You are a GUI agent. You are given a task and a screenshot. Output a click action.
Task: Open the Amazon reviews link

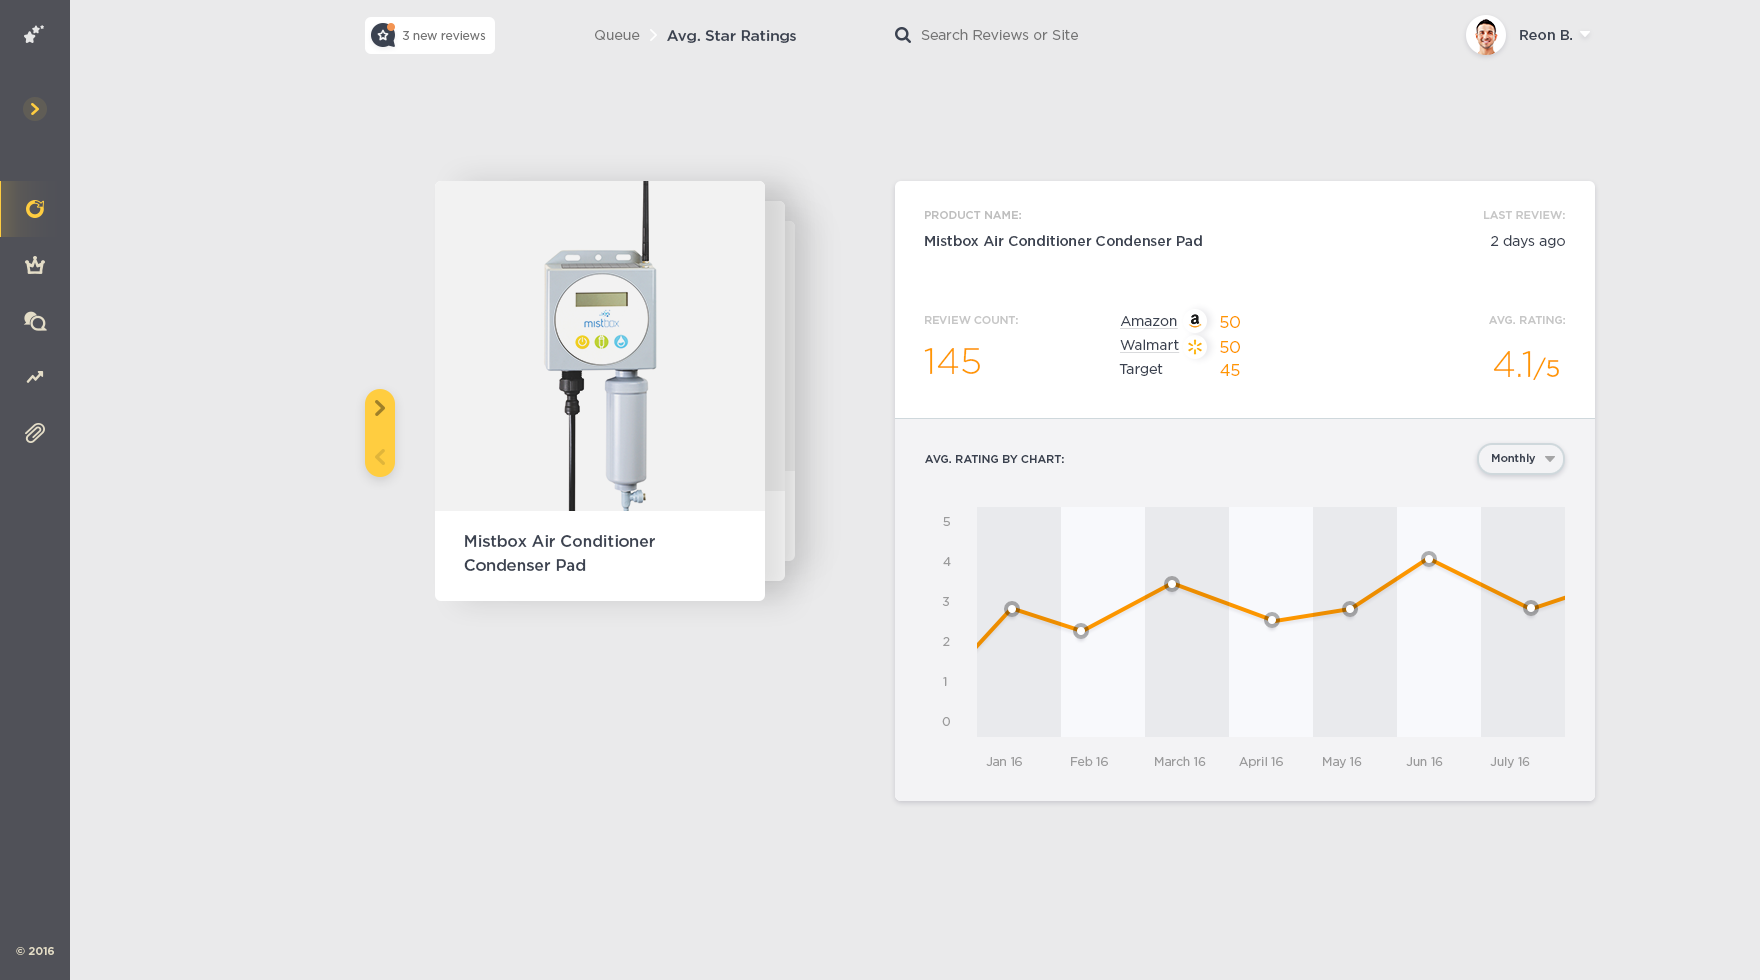coord(1148,321)
